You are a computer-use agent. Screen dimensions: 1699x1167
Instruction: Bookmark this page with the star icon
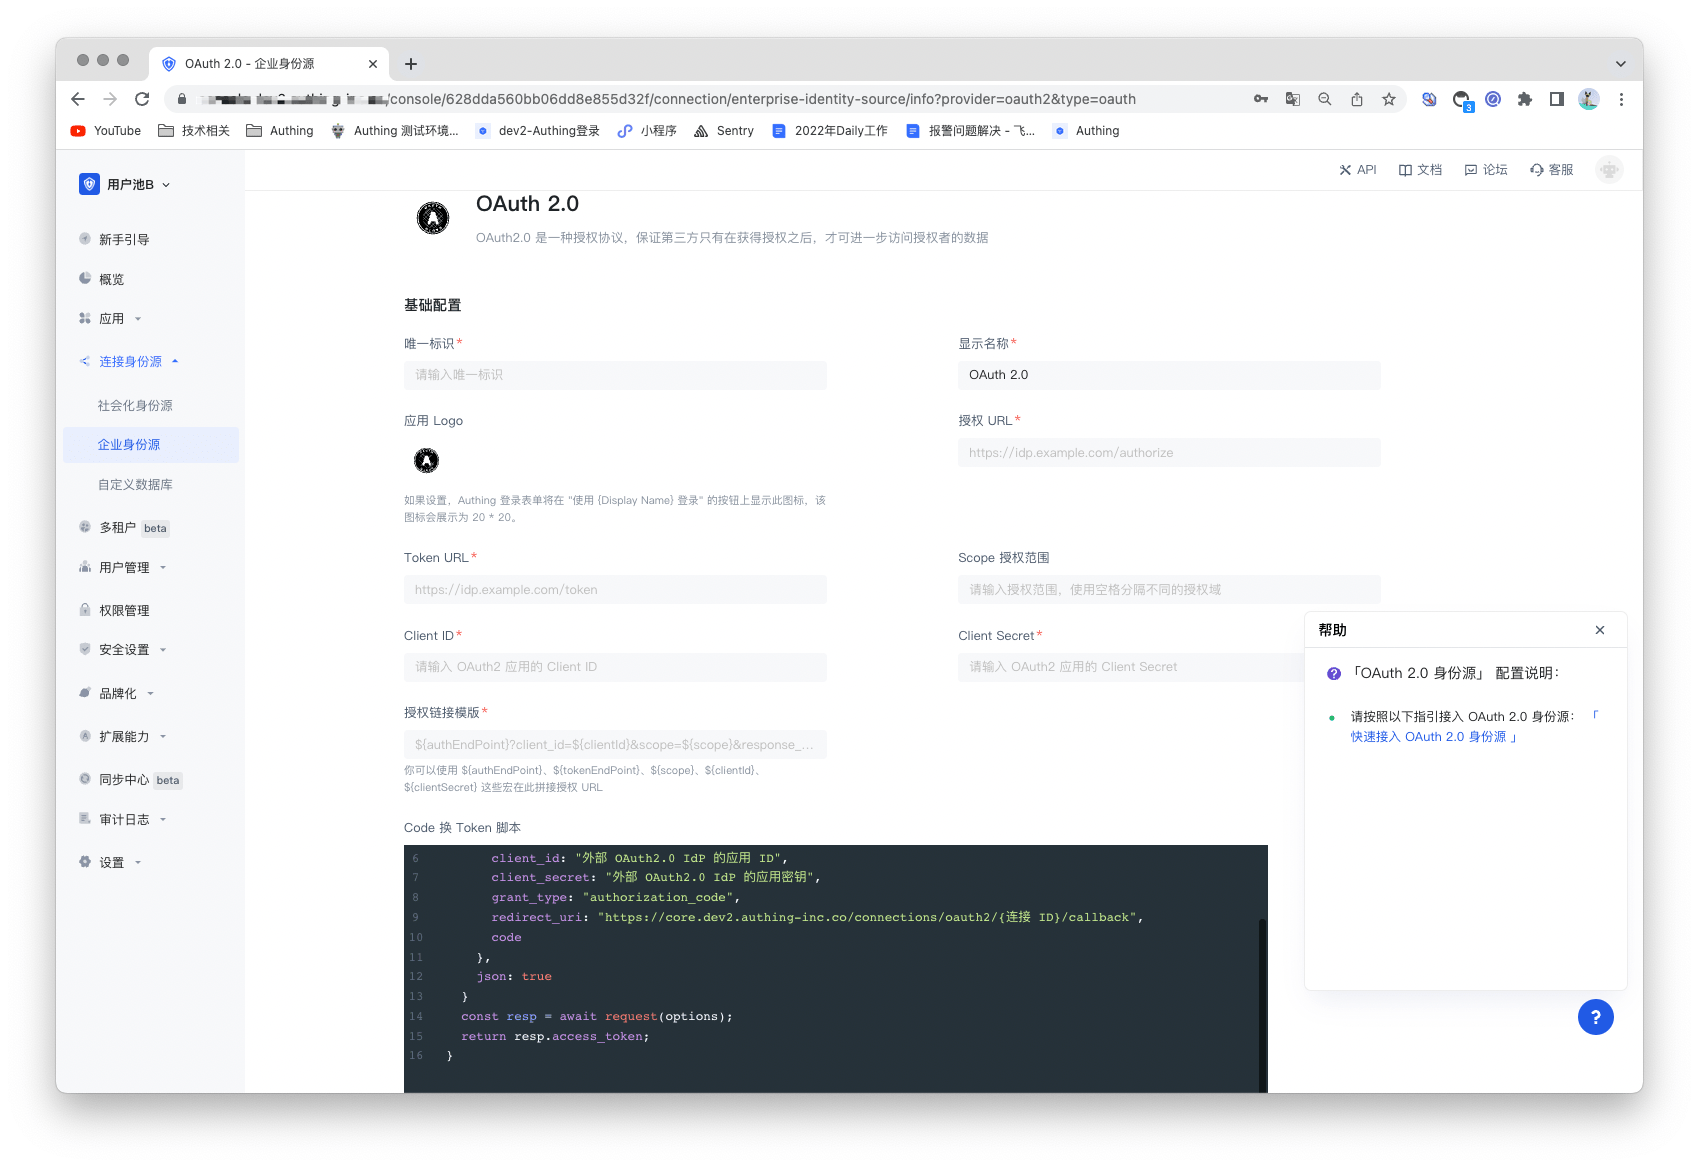click(1389, 99)
